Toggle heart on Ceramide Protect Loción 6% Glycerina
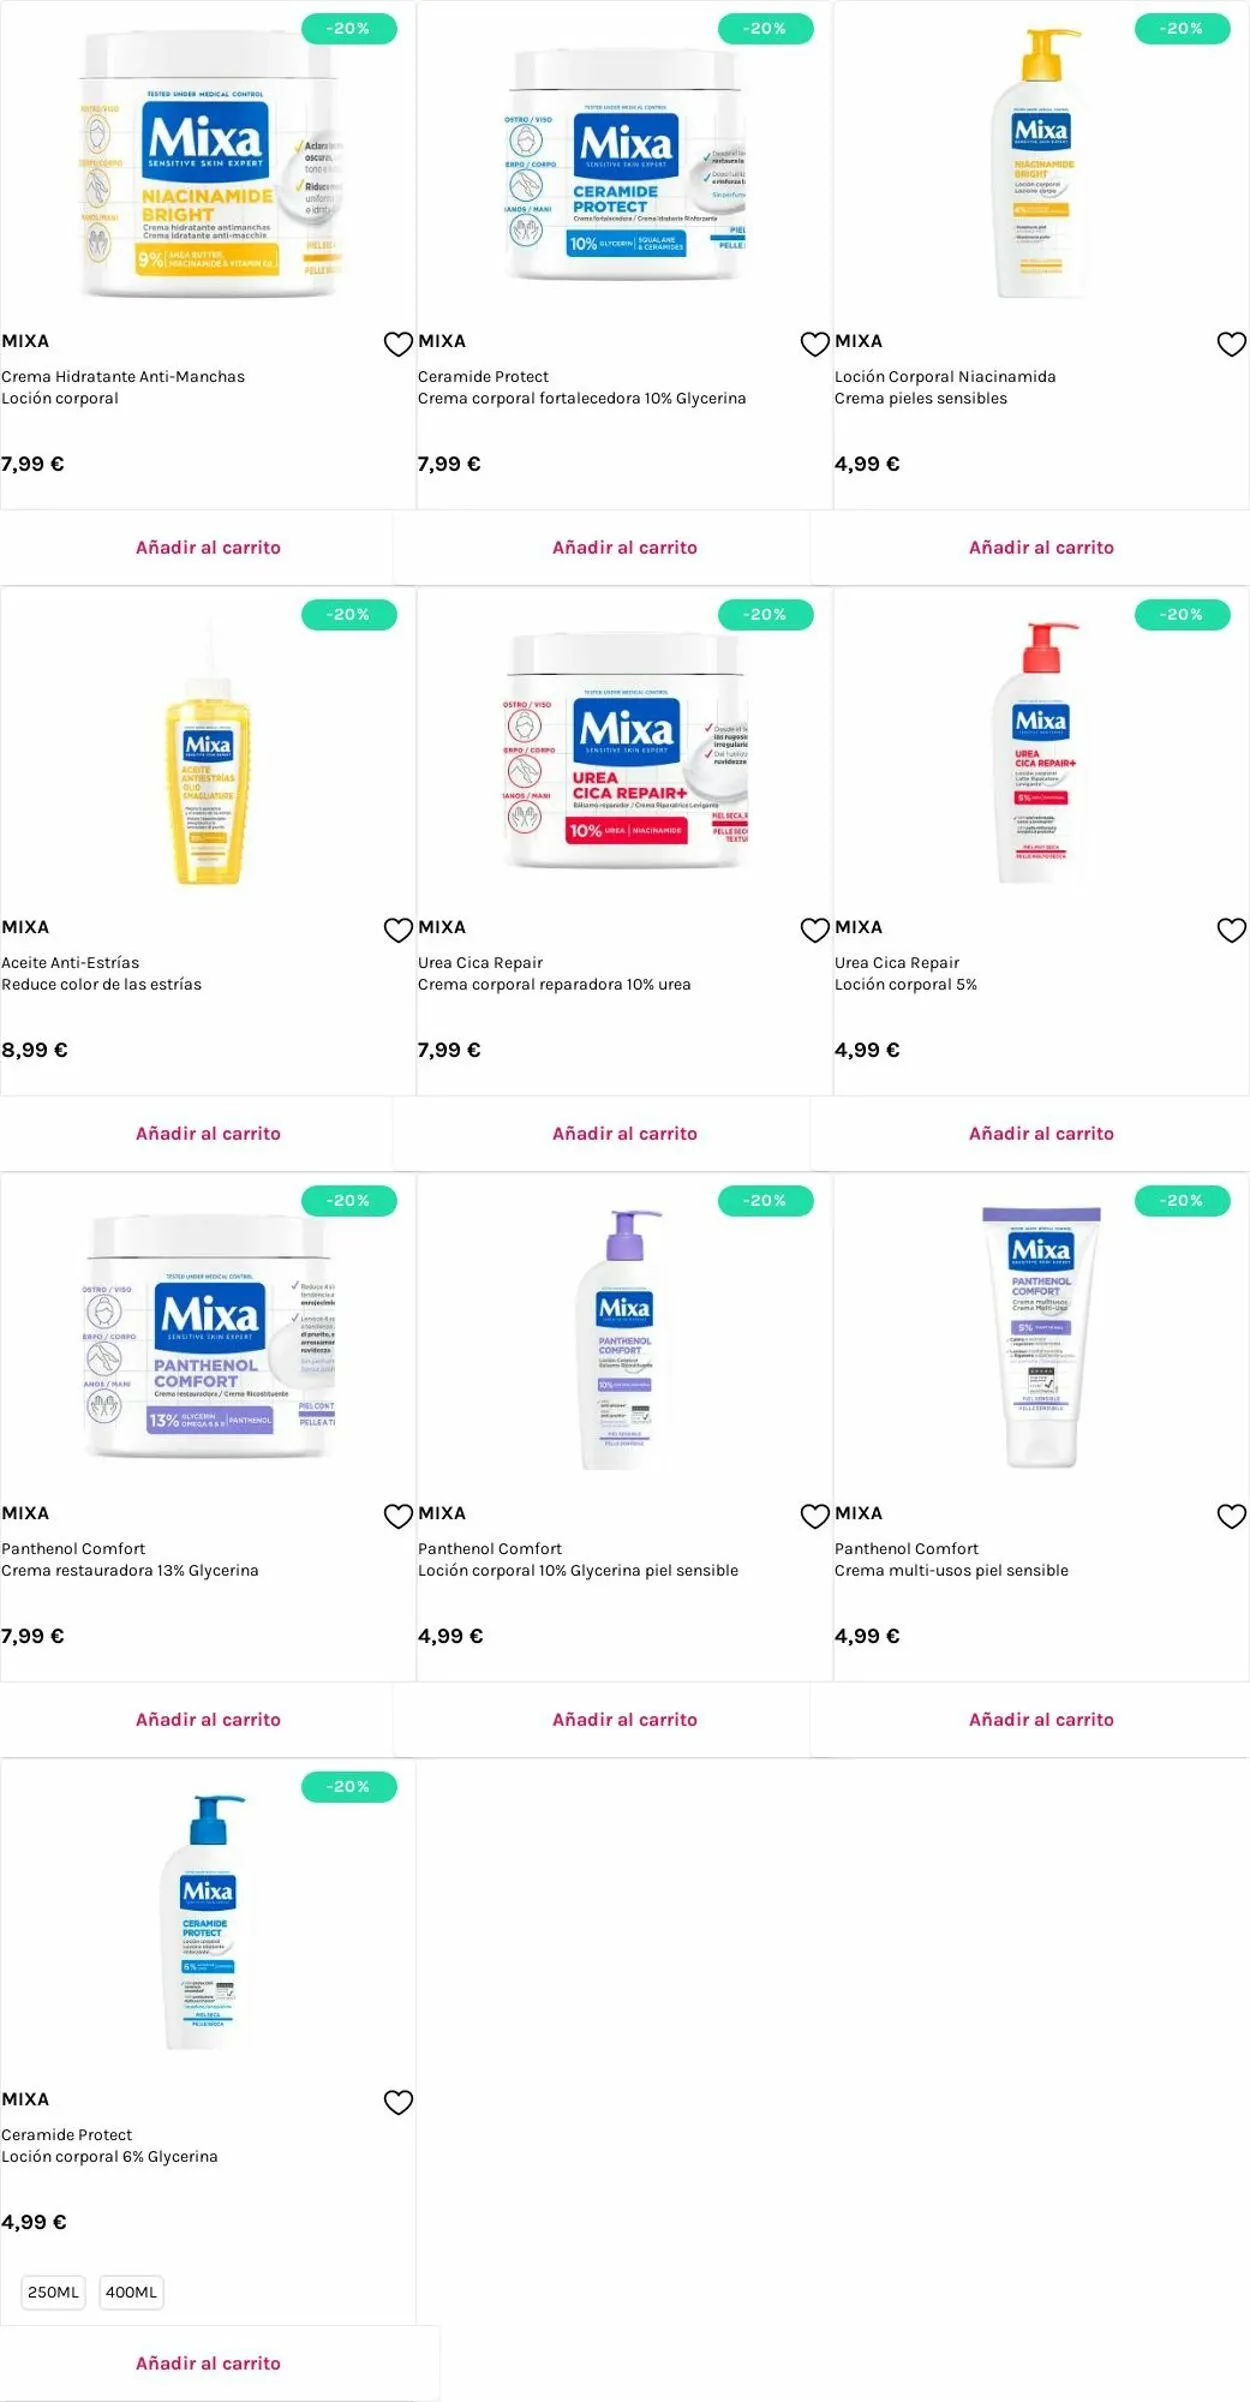Viewport: 1250px width, 2402px height. pos(398,2102)
